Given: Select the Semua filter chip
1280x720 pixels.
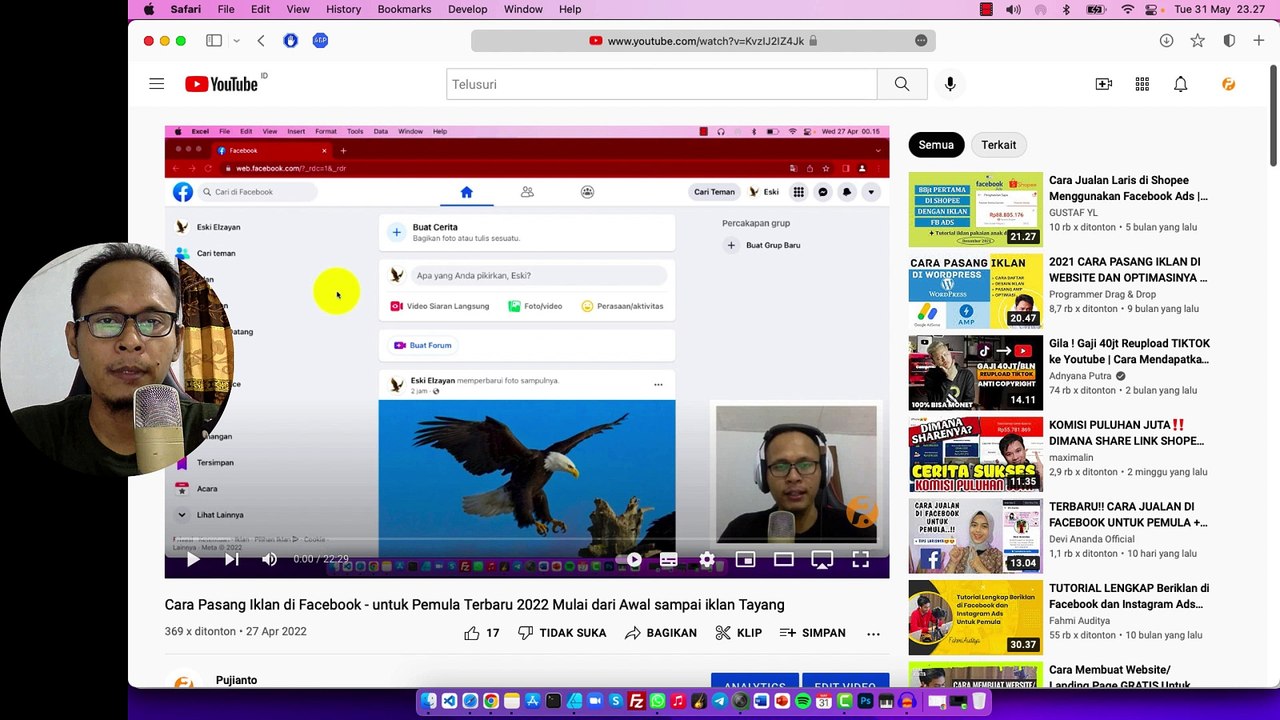Looking at the screenshot, I should [x=936, y=145].
